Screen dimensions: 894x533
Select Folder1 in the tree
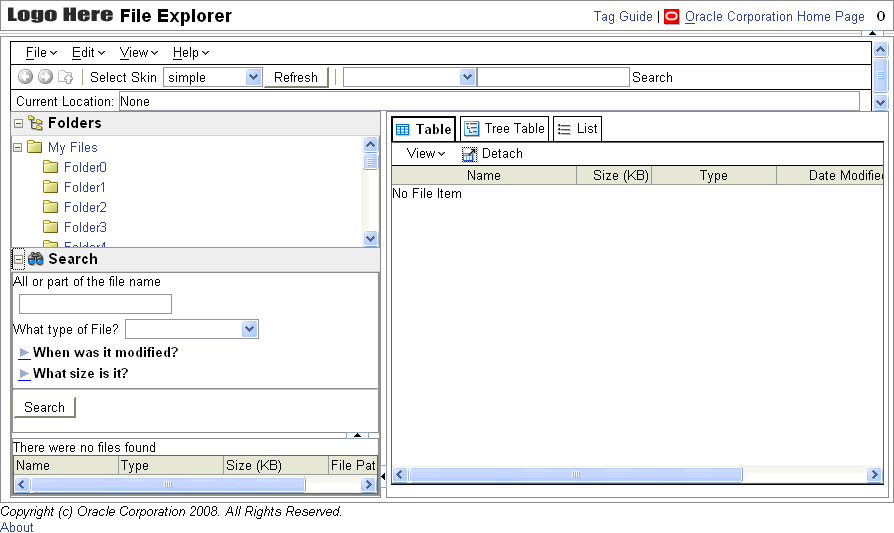(84, 187)
